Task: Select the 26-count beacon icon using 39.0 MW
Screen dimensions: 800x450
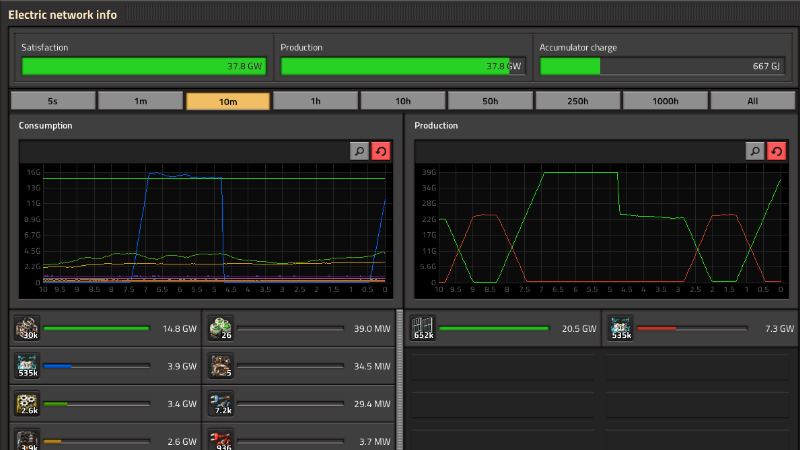Action: [x=221, y=328]
